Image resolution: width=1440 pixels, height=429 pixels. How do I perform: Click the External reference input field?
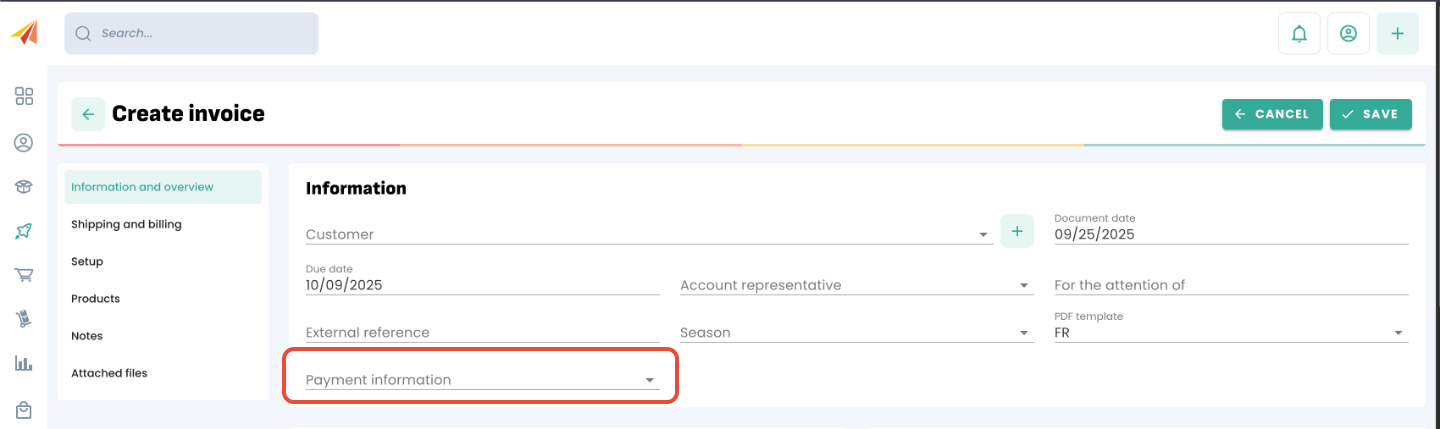(x=482, y=333)
